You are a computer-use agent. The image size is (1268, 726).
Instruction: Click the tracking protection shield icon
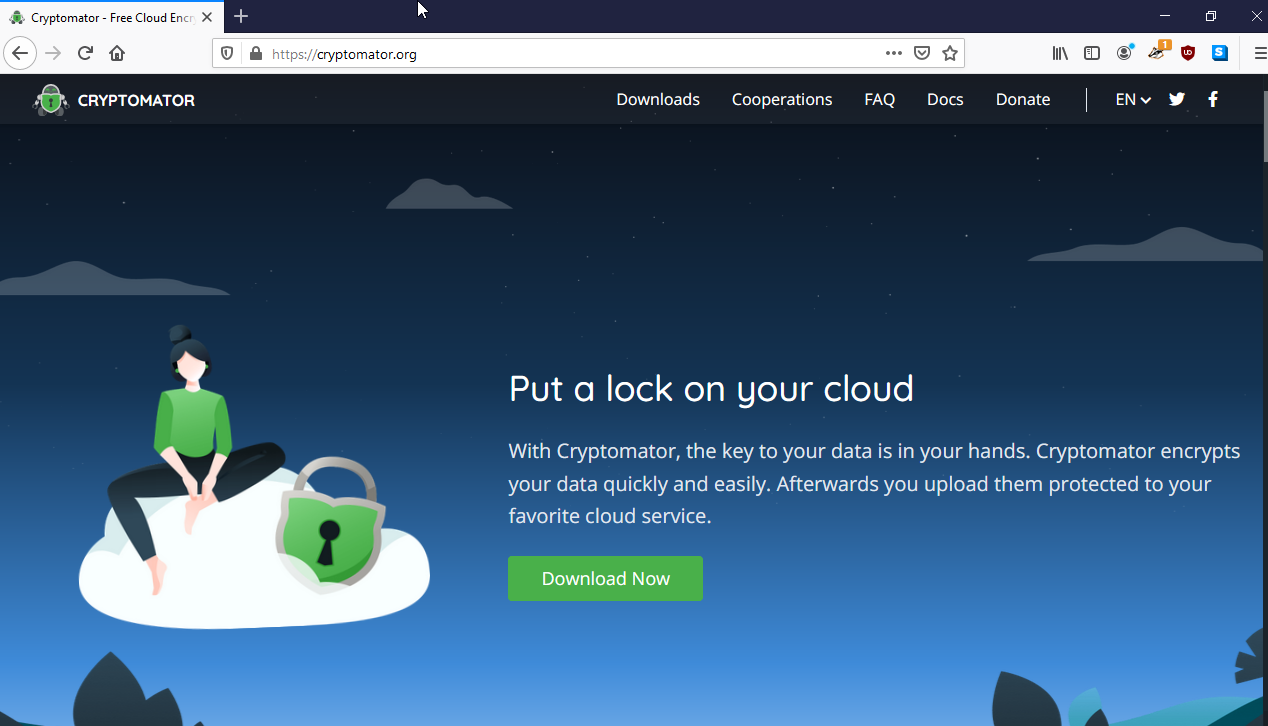[x=227, y=54]
